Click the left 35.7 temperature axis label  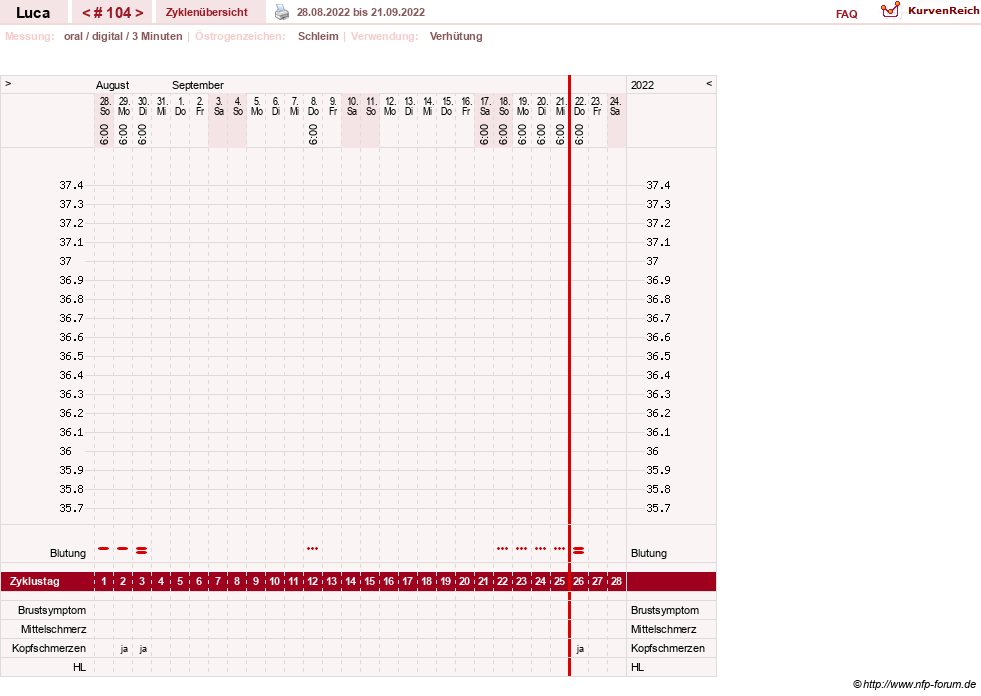71,508
